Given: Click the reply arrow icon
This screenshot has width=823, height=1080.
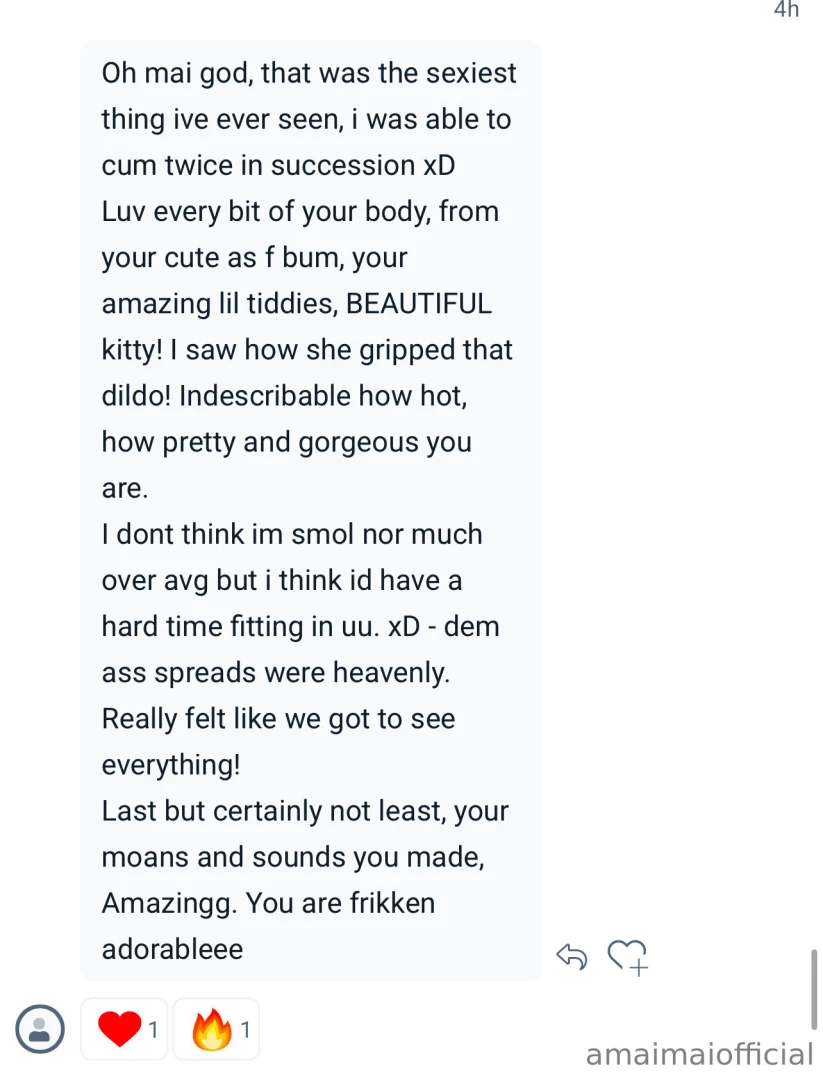Looking at the screenshot, I should coord(571,956).
